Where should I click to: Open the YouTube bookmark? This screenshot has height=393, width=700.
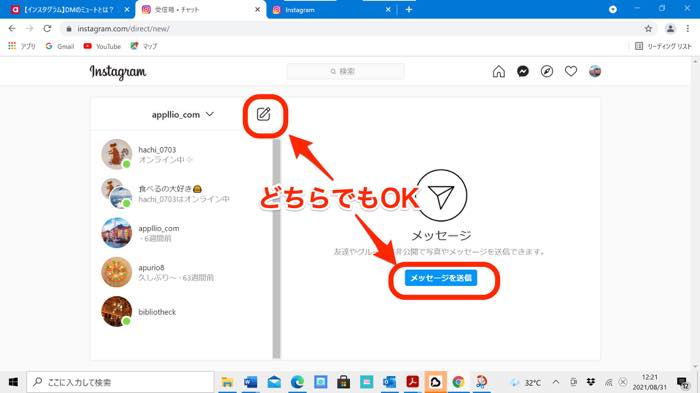(x=102, y=46)
